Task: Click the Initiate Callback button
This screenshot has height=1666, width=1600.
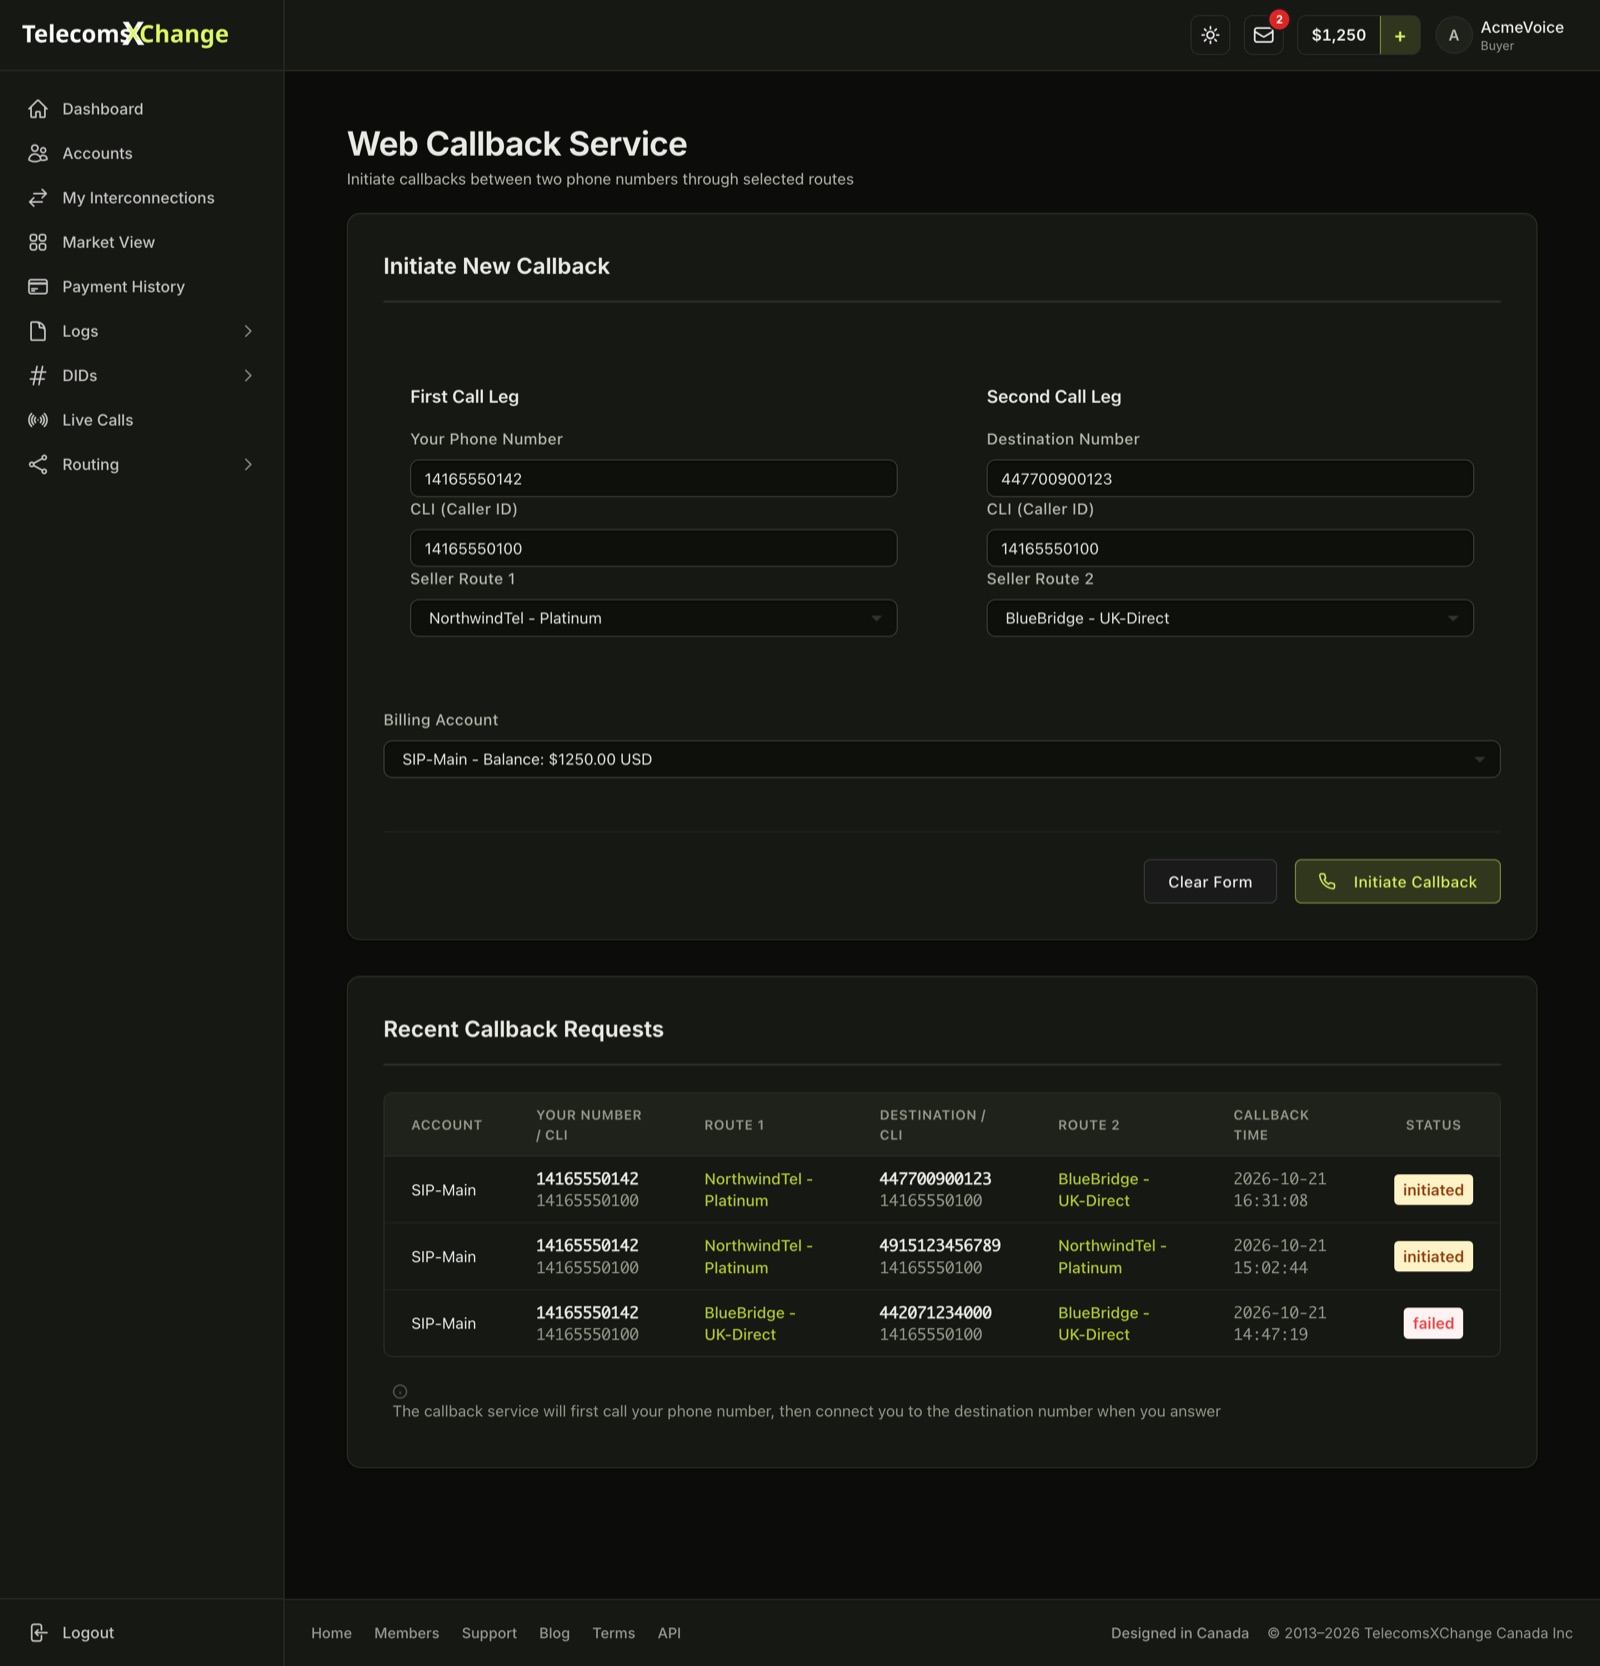Action: [x=1397, y=882]
